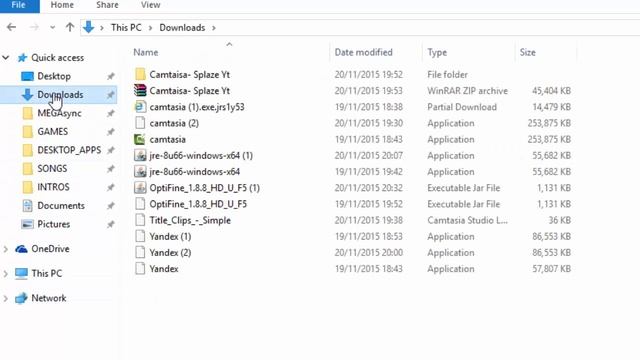Open the recent locations dropdown arrow
The width and height of the screenshot is (640, 360).
point(52,28)
